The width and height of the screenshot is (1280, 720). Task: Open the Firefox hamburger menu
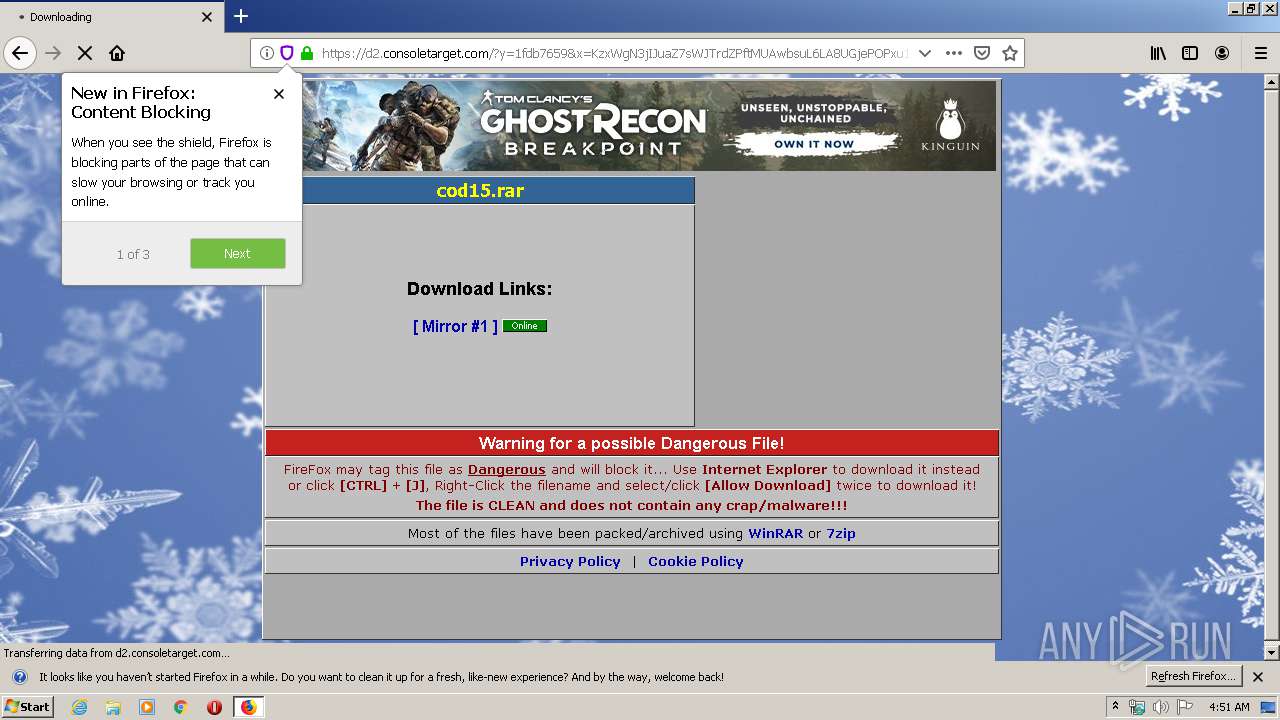1260,53
